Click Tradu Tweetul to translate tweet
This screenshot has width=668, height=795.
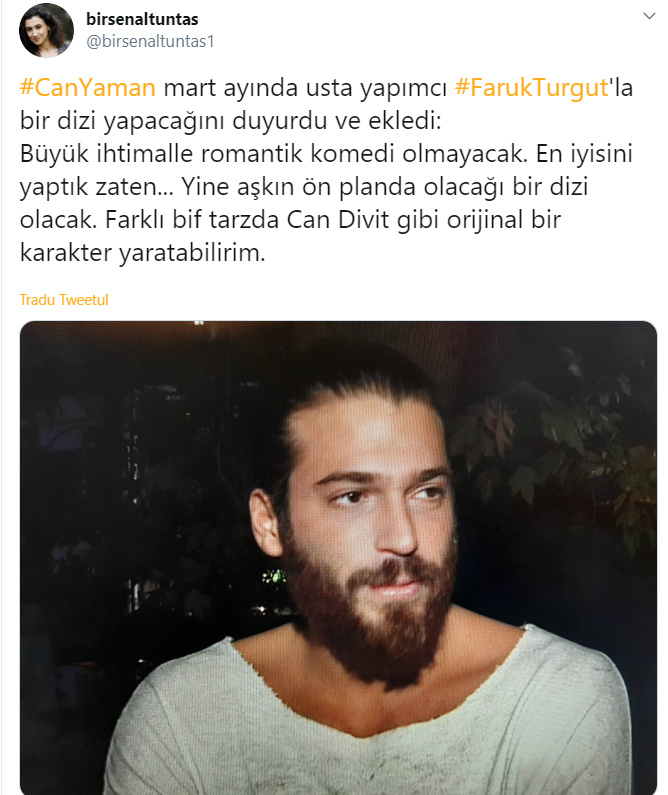(x=64, y=300)
